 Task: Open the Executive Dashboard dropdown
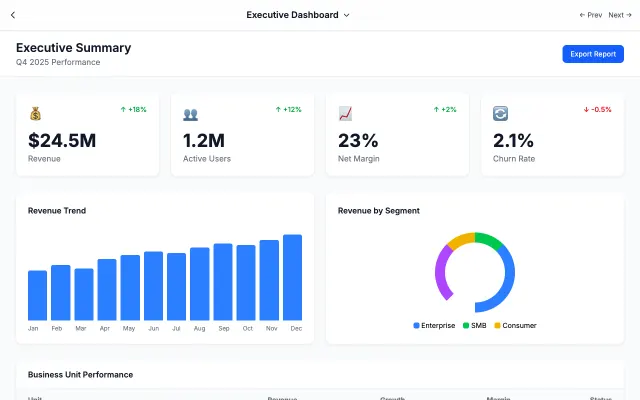tap(298, 15)
